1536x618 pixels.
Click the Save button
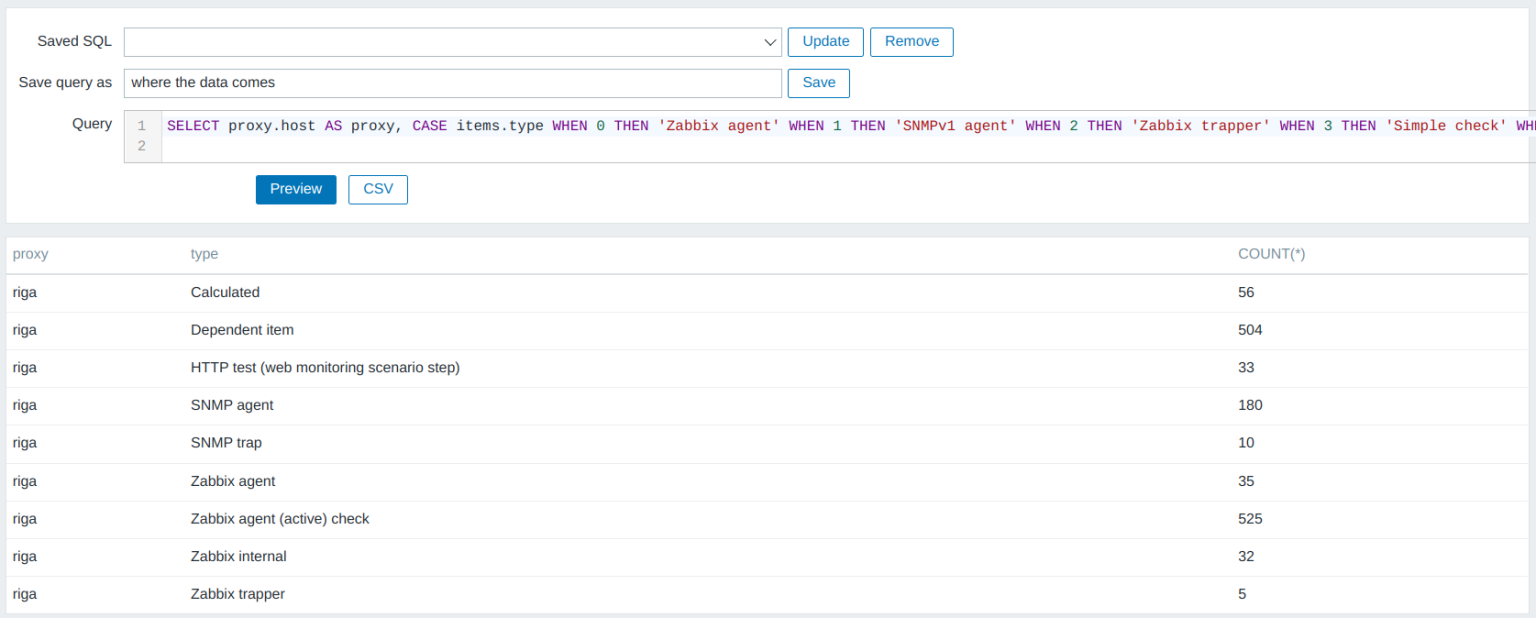pos(818,83)
